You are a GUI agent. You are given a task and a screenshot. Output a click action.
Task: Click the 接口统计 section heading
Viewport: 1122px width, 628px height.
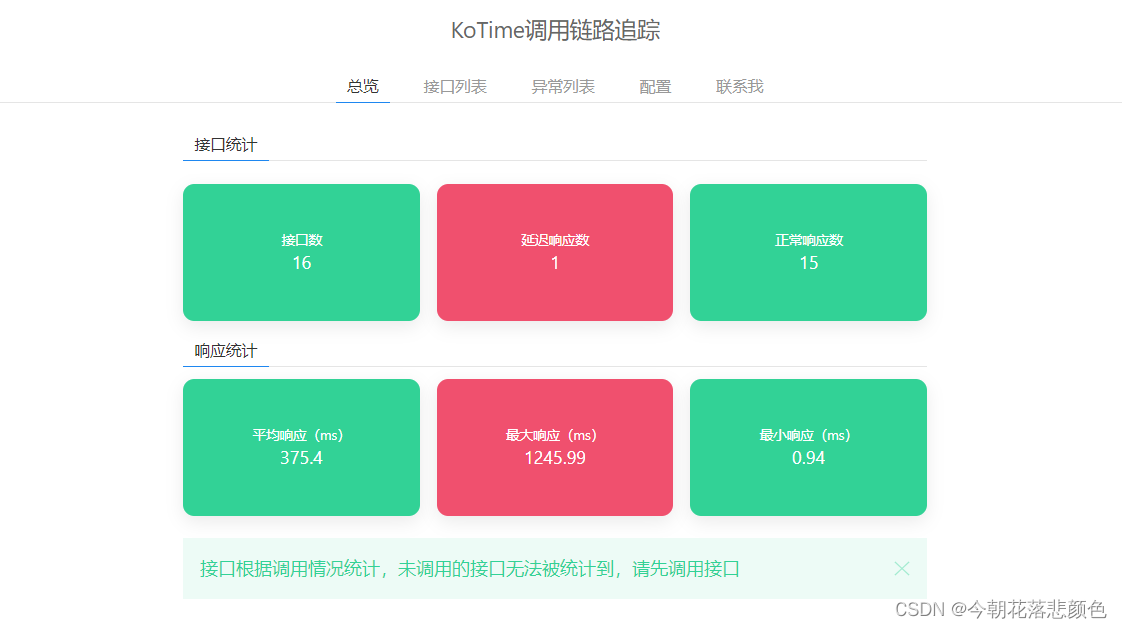click(225, 145)
